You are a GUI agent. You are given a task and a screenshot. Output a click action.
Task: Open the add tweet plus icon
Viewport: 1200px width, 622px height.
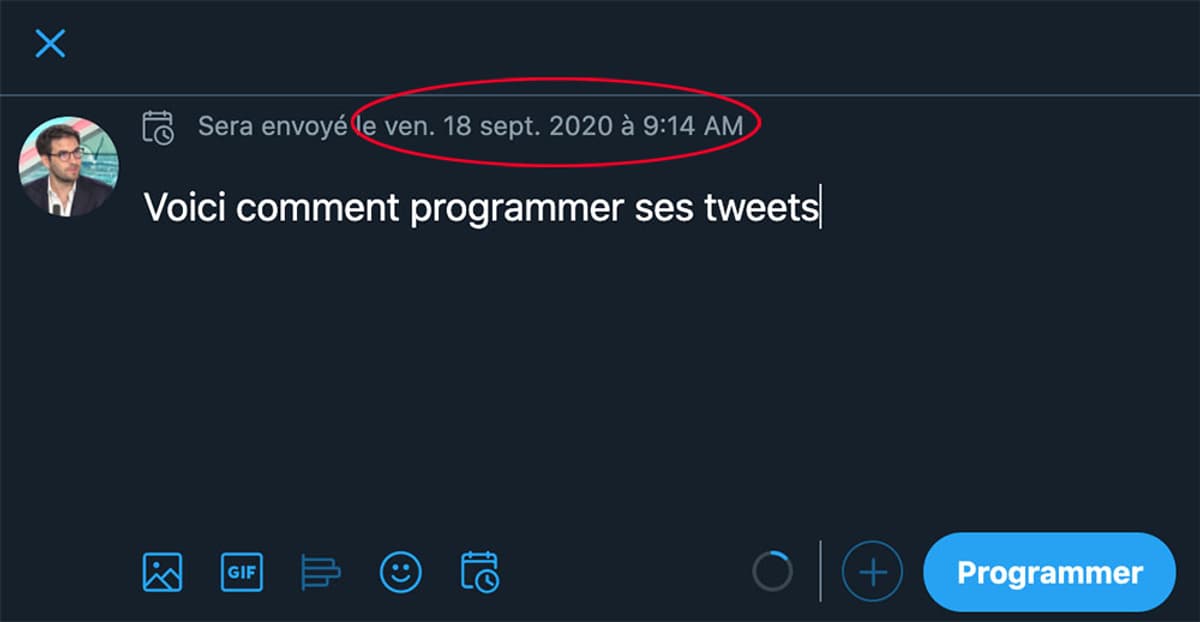(872, 572)
